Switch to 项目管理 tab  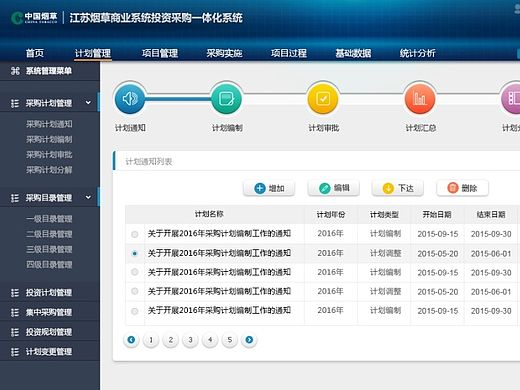point(160,53)
